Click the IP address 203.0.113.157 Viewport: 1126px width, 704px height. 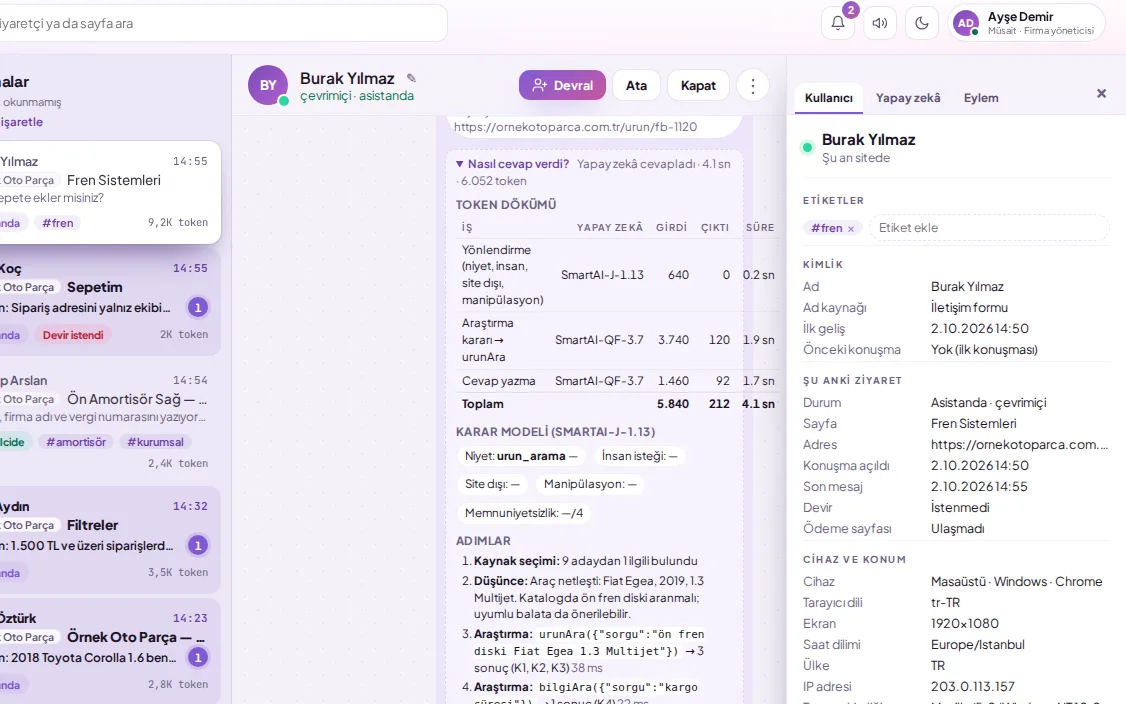pyautogui.click(x=972, y=687)
